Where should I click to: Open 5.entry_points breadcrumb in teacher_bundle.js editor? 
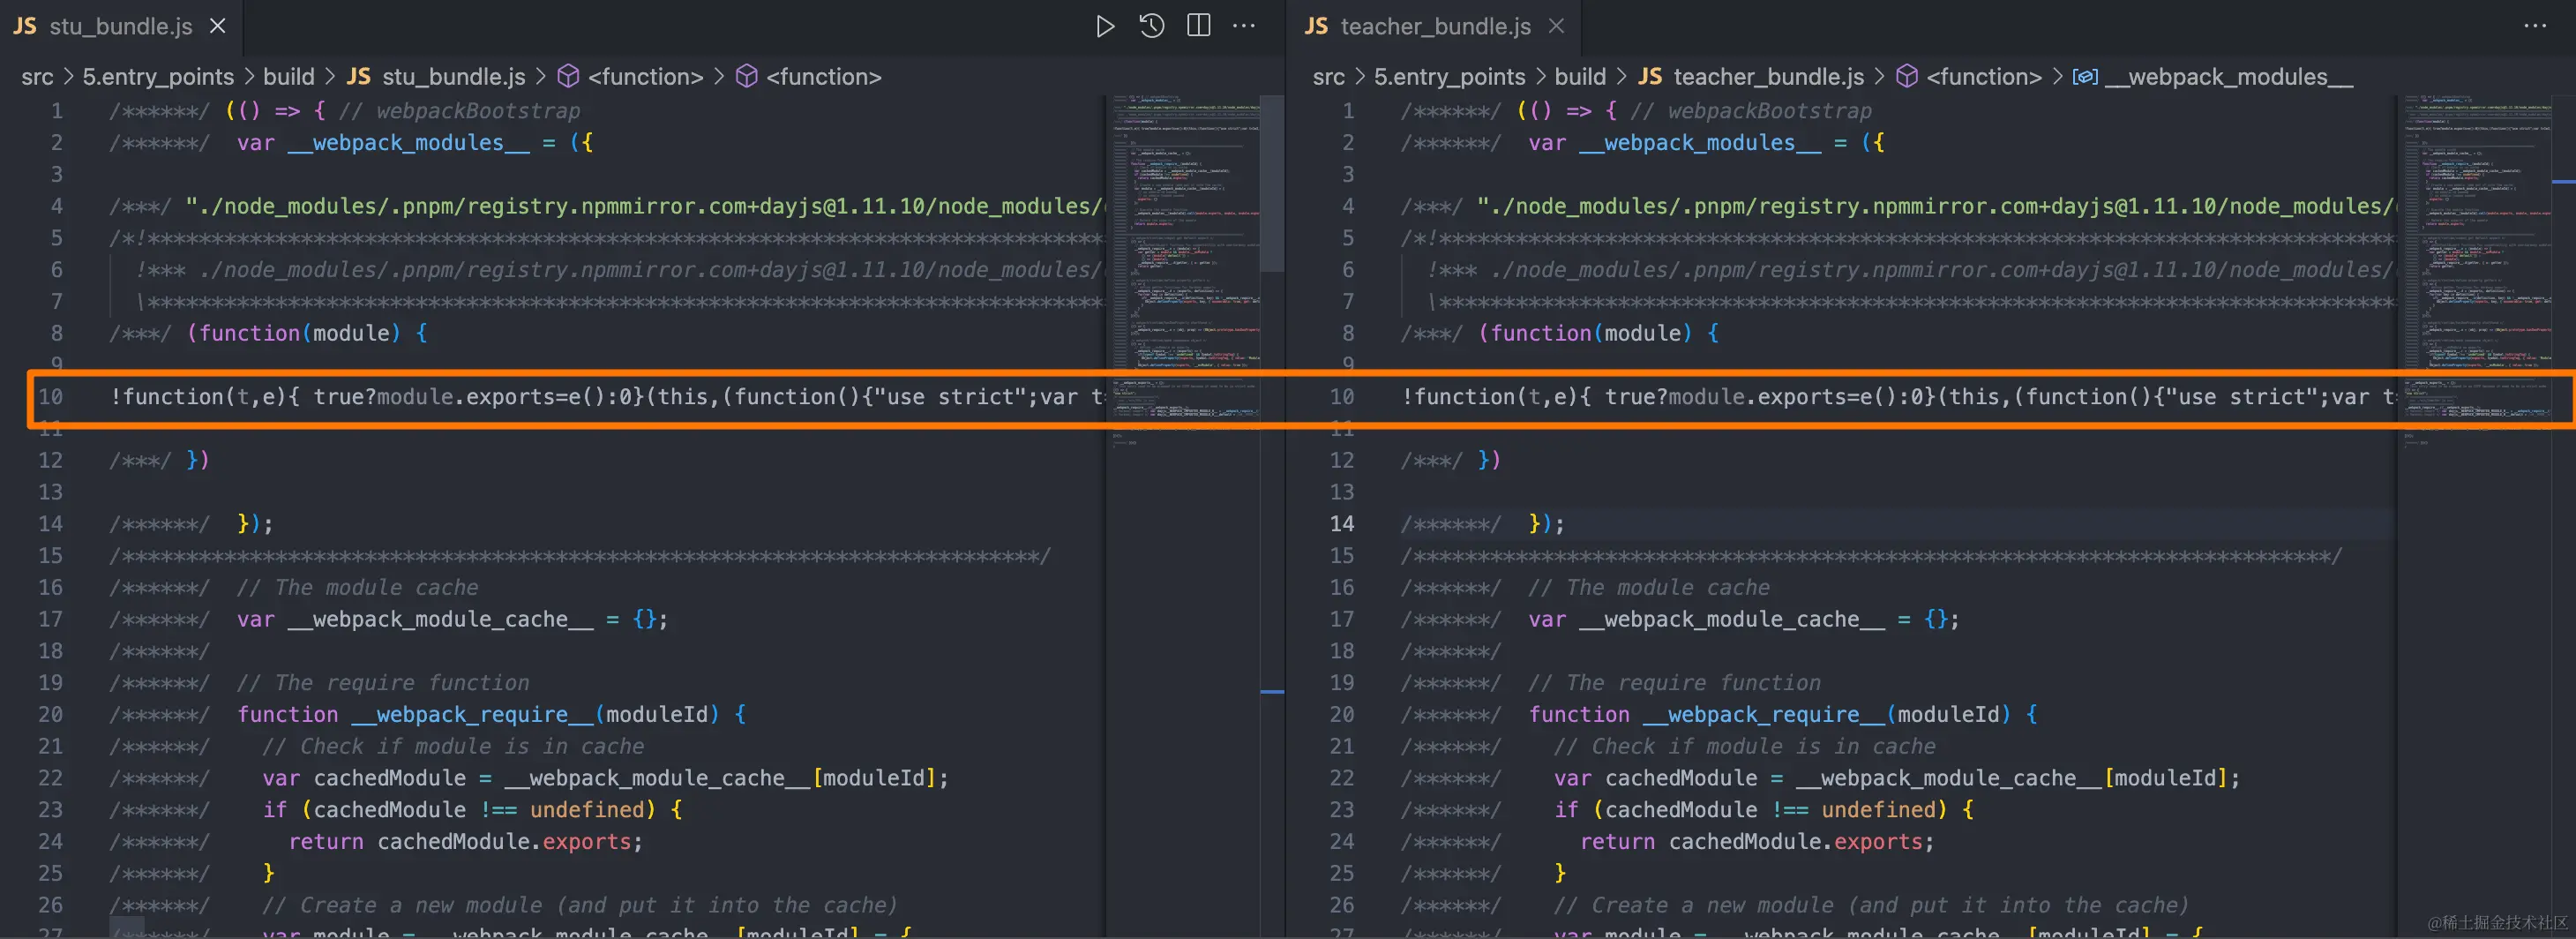point(1450,76)
